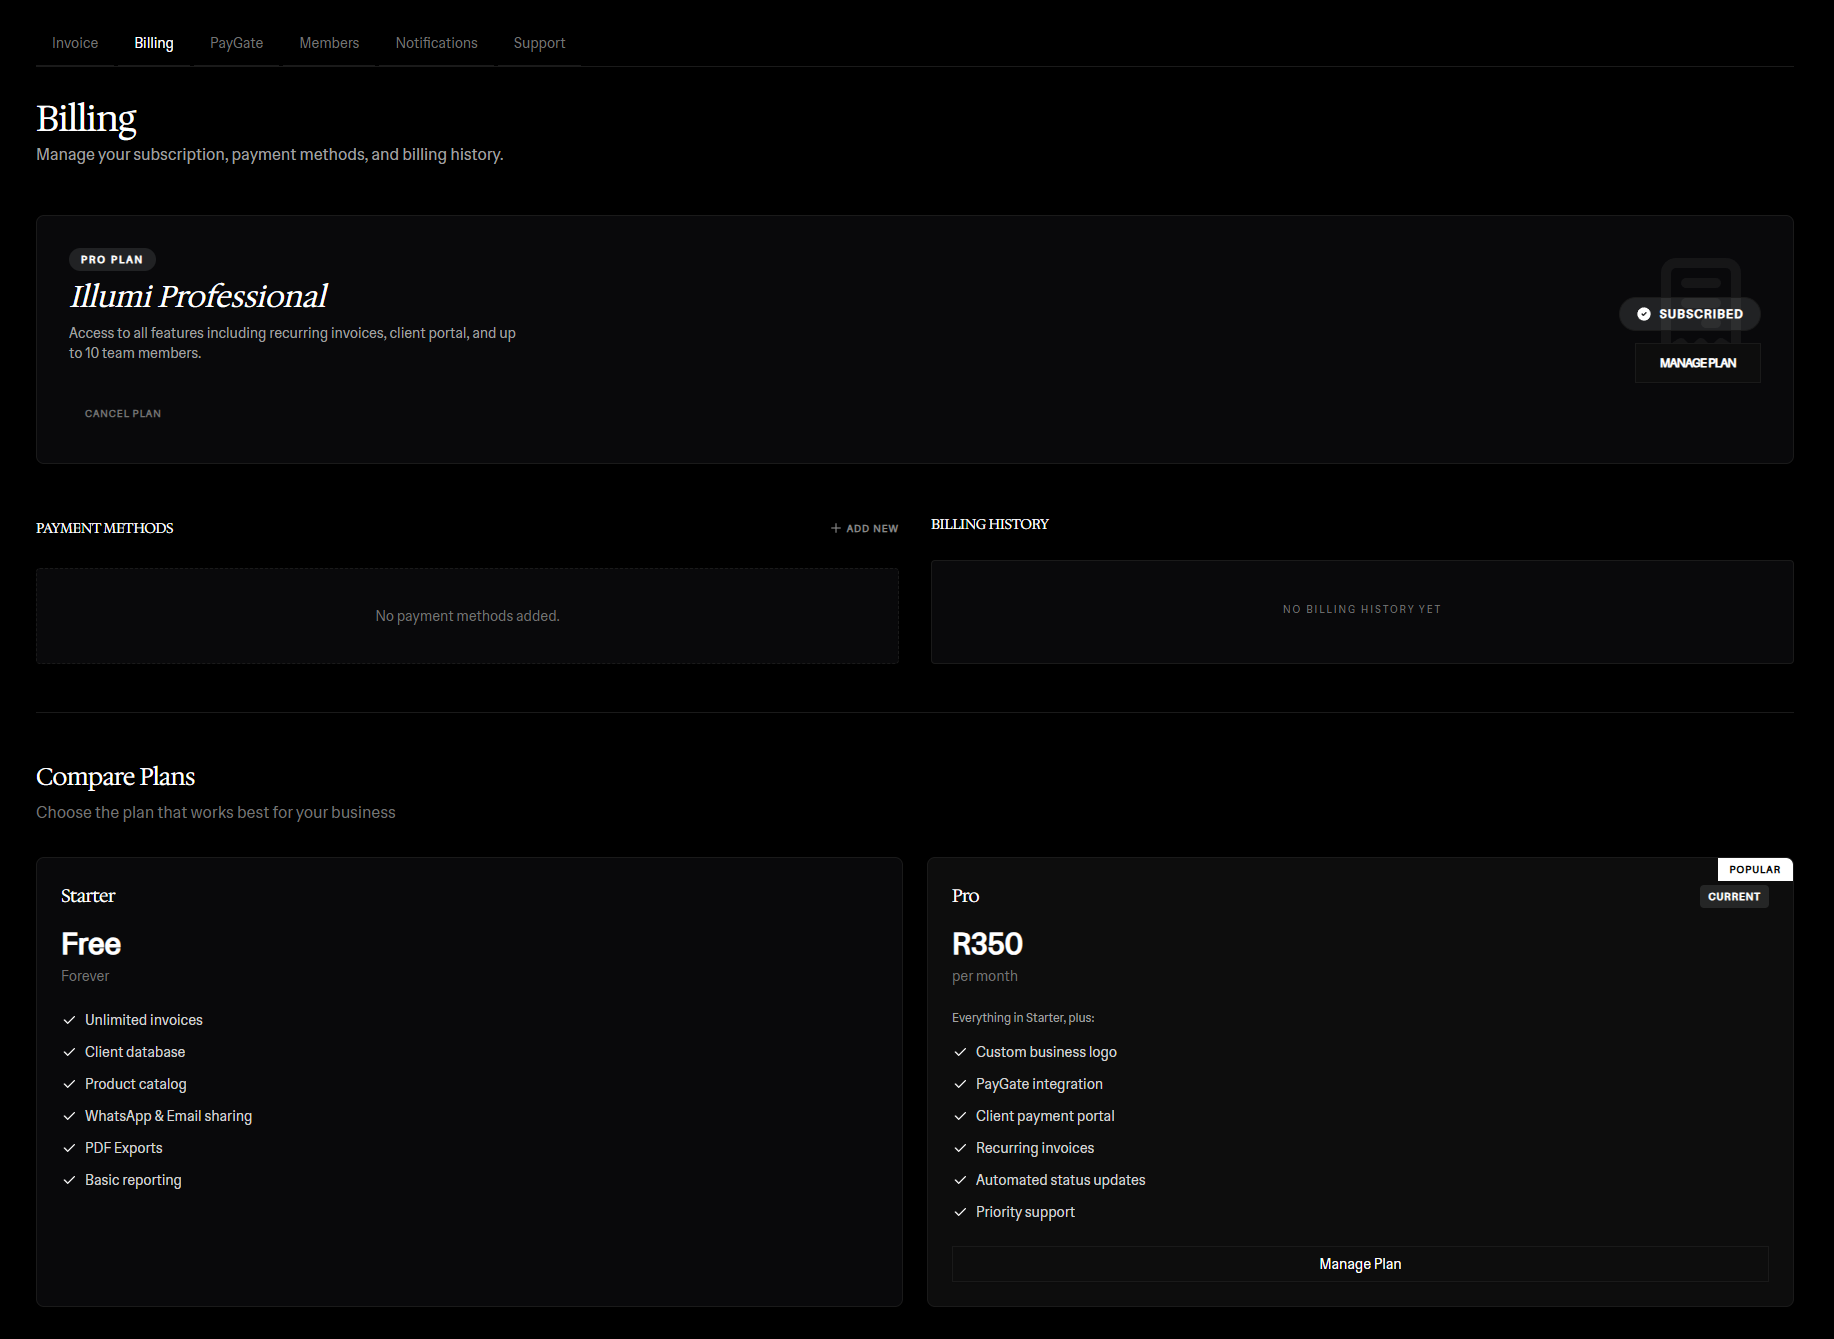
Task: Click the check icon beside Unlimited invoices
Action: [69, 1020]
